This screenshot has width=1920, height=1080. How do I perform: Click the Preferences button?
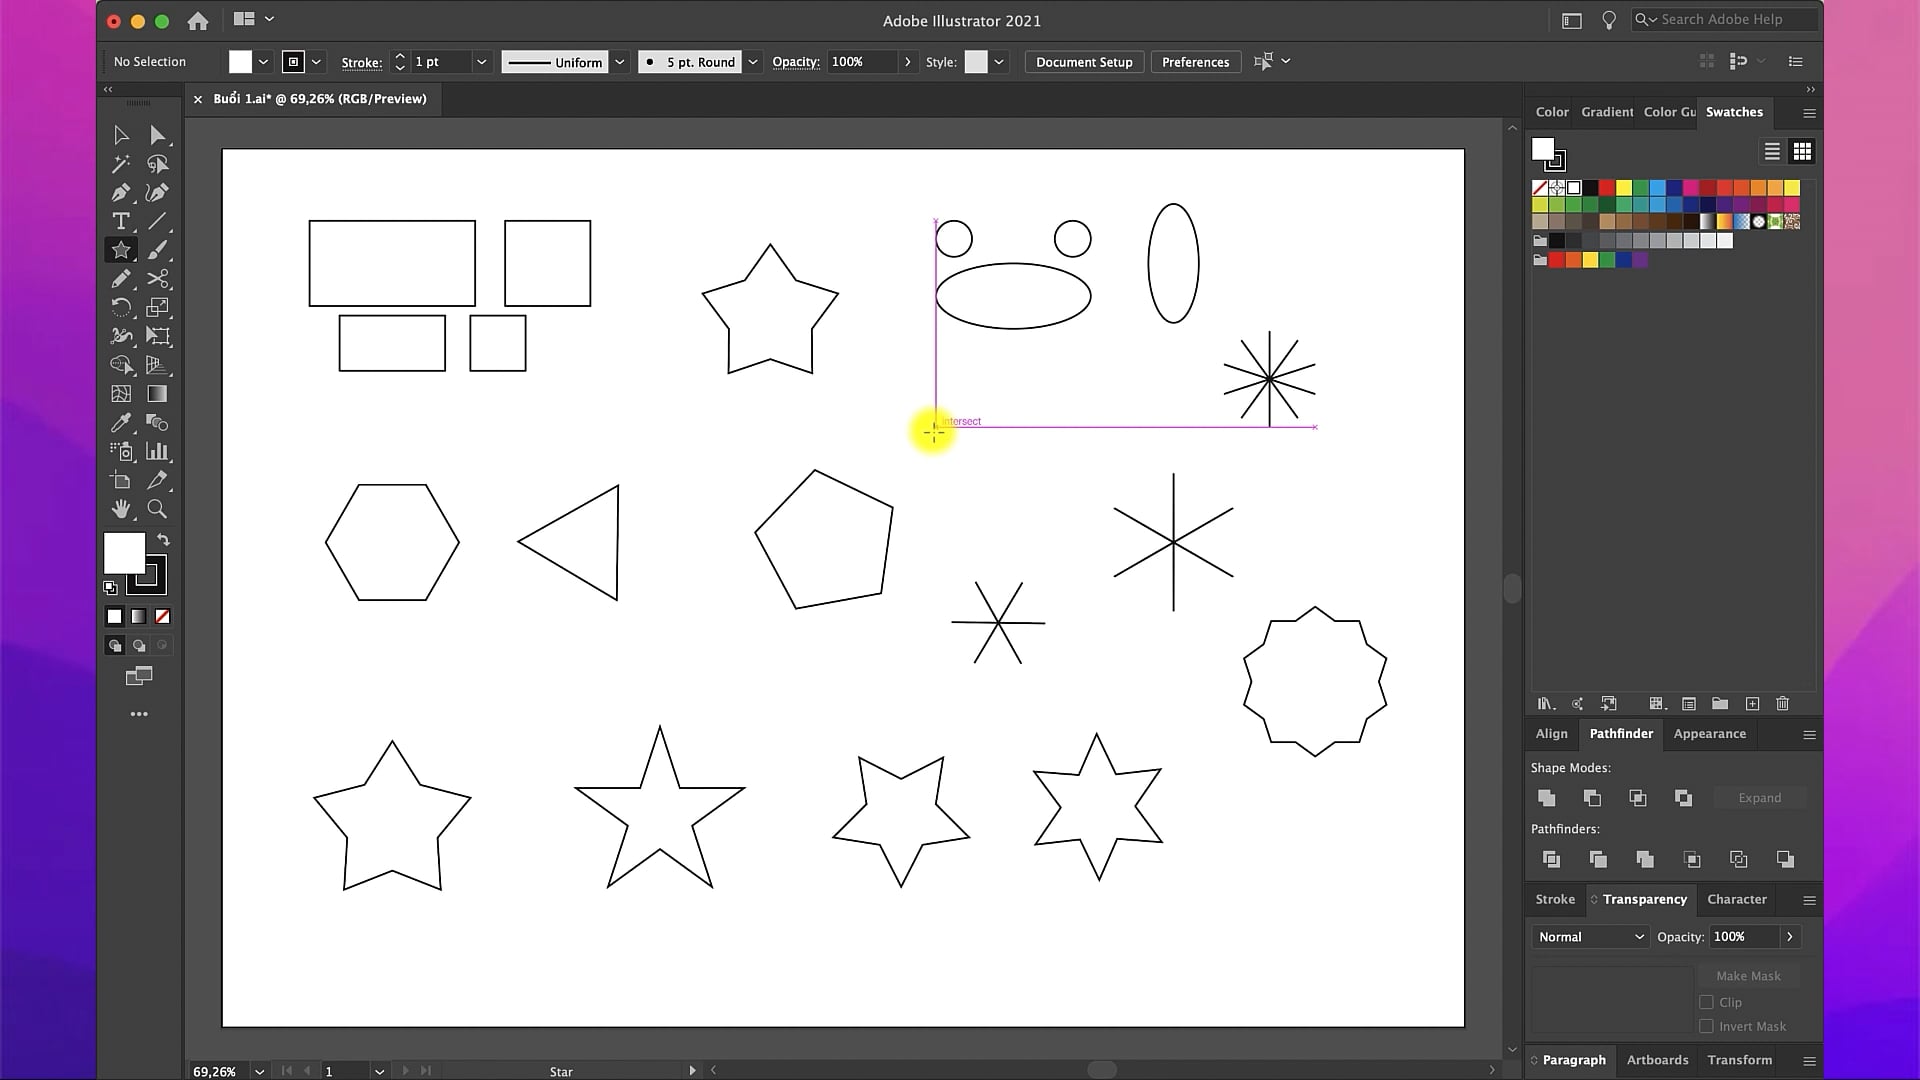pyautogui.click(x=1195, y=62)
